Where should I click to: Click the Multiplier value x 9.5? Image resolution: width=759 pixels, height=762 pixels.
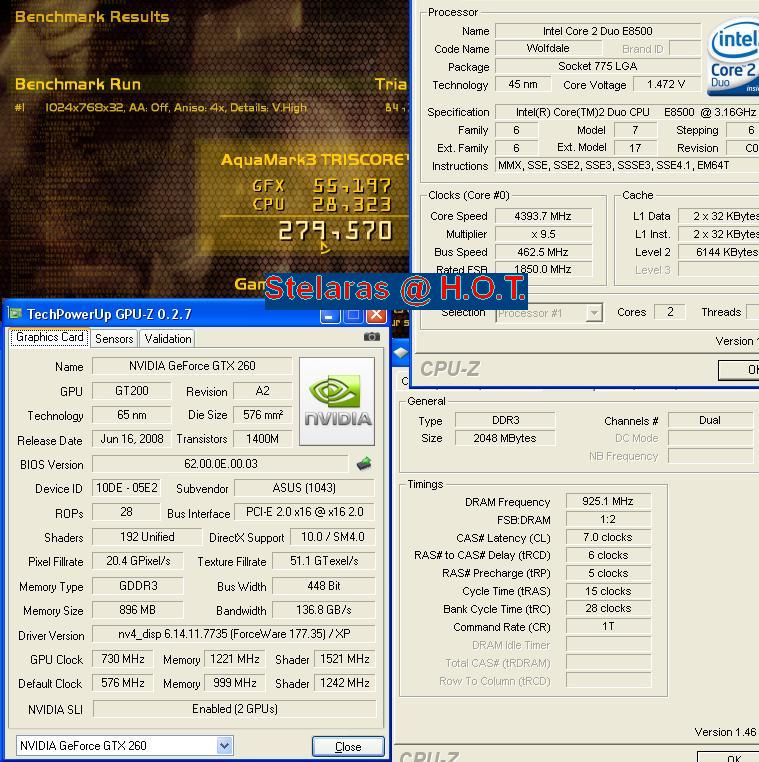point(543,234)
